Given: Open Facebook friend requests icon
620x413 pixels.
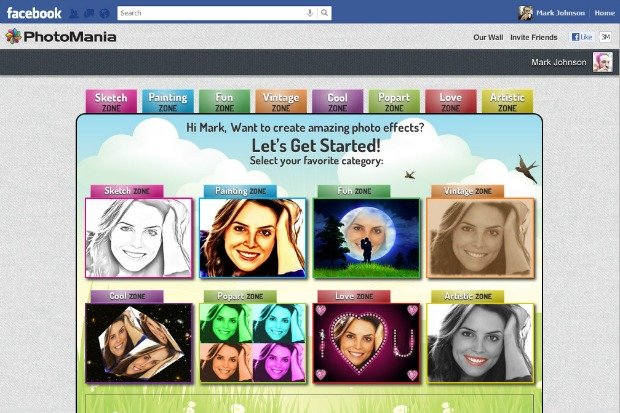Looking at the screenshot, I should 76,13.
